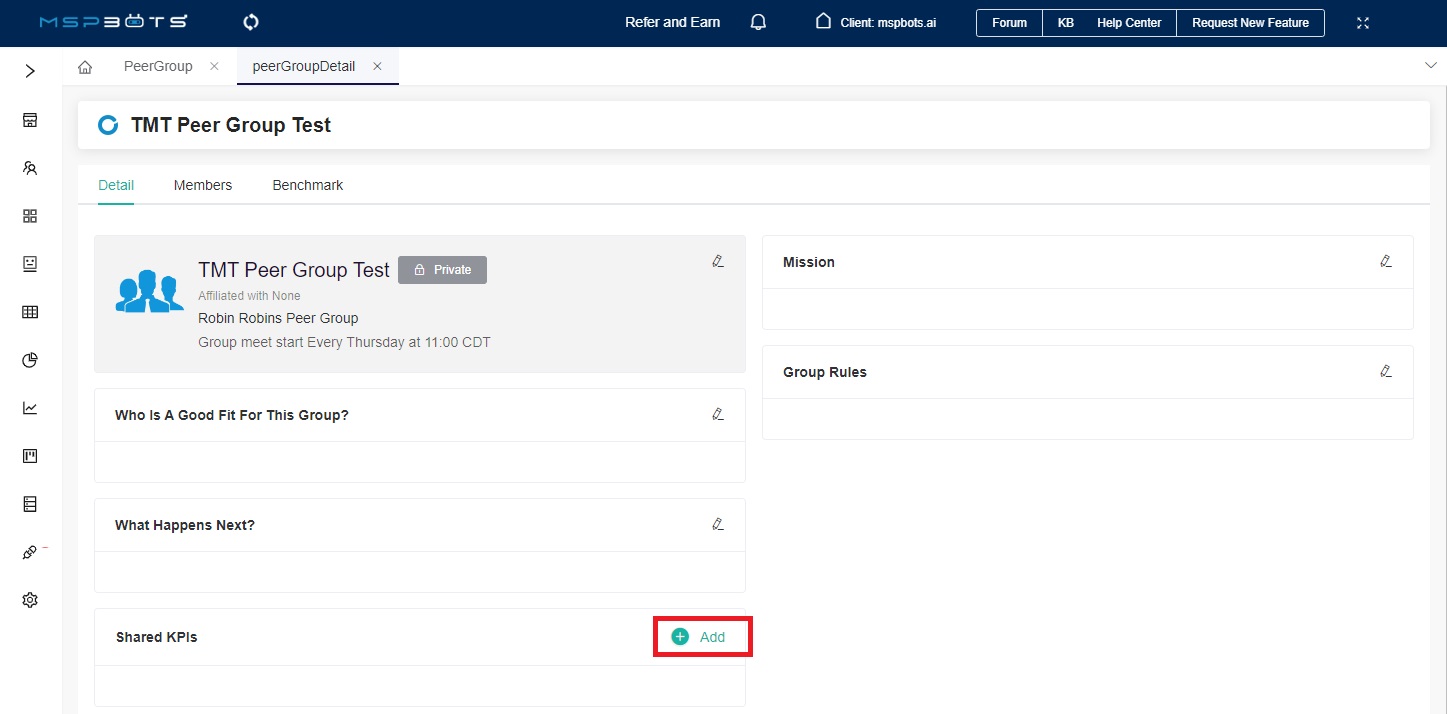Open the PeerGroup page tab
The image size is (1447, 714).
pyautogui.click(x=158, y=66)
